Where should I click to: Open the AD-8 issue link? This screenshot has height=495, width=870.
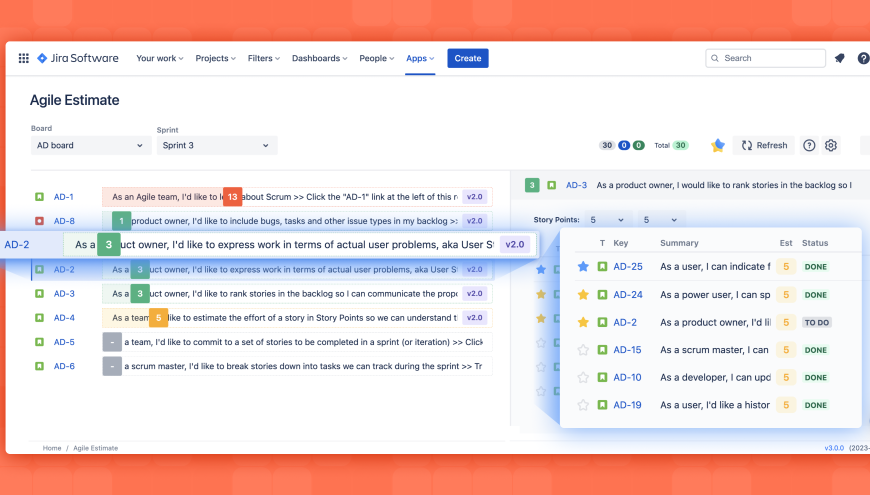click(x=64, y=221)
